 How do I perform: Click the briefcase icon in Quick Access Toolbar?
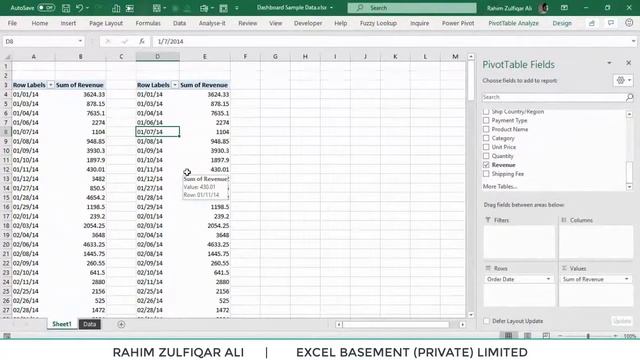204,8
